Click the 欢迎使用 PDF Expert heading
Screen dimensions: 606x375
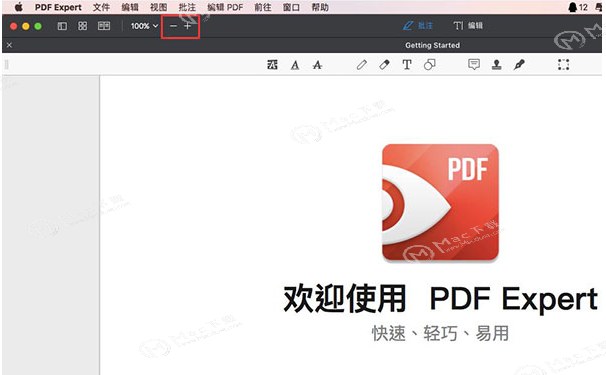[x=441, y=298]
